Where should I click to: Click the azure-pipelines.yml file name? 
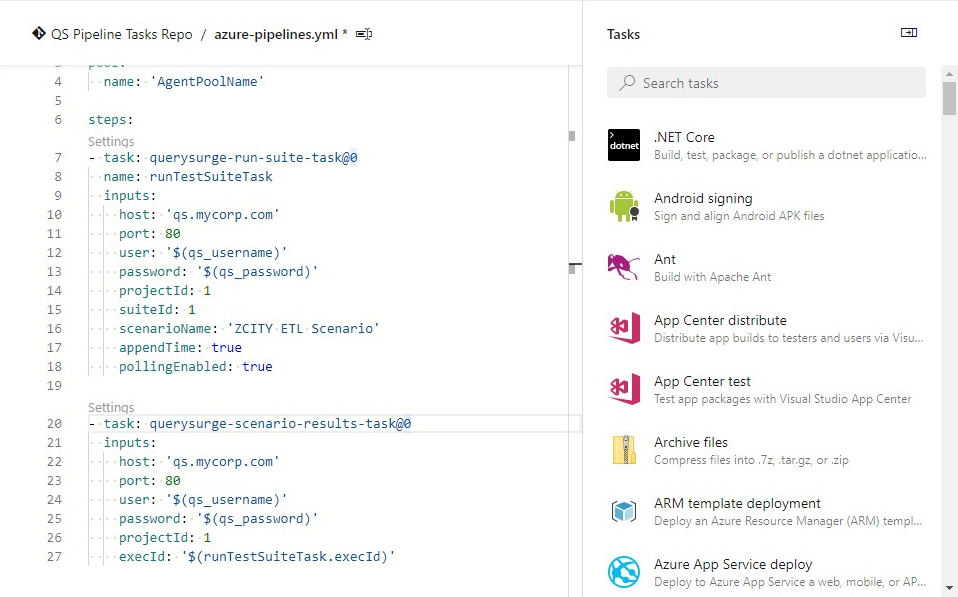pyautogui.click(x=276, y=34)
